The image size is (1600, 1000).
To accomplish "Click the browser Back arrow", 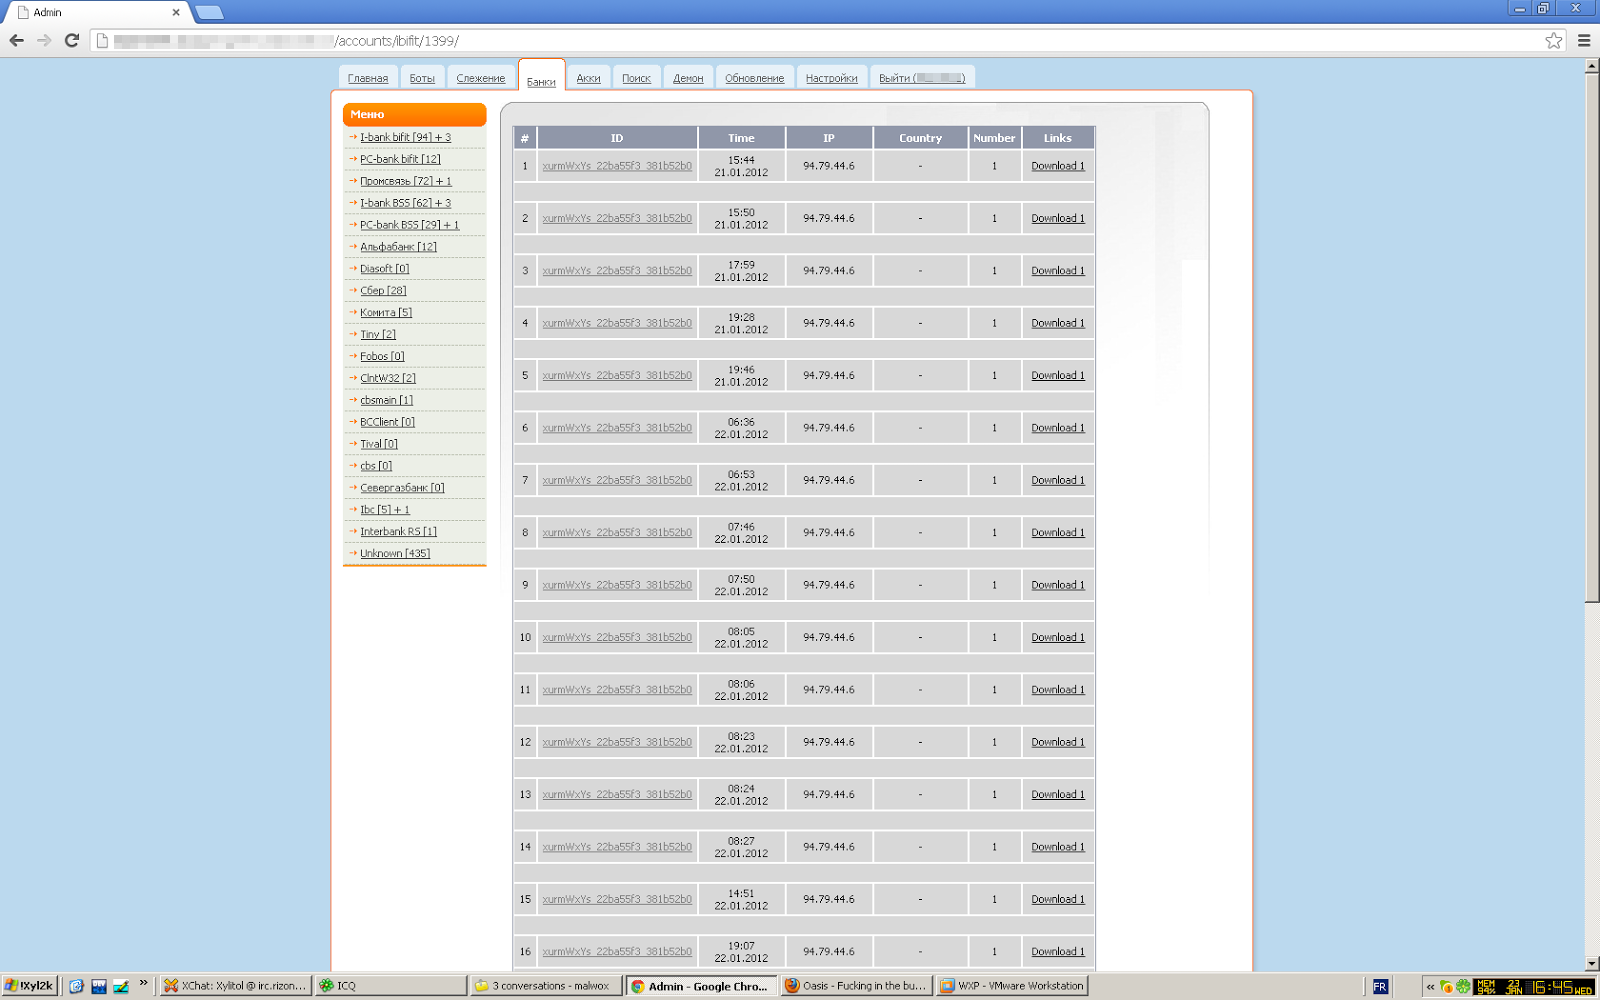I will (17, 41).
